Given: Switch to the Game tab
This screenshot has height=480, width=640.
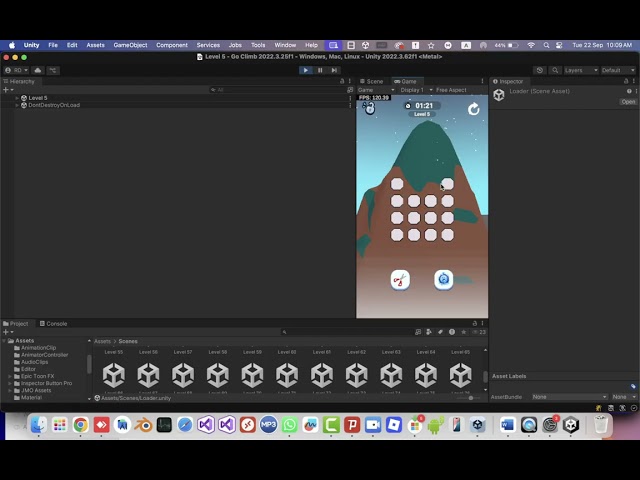Looking at the screenshot, I should (405, 81).
